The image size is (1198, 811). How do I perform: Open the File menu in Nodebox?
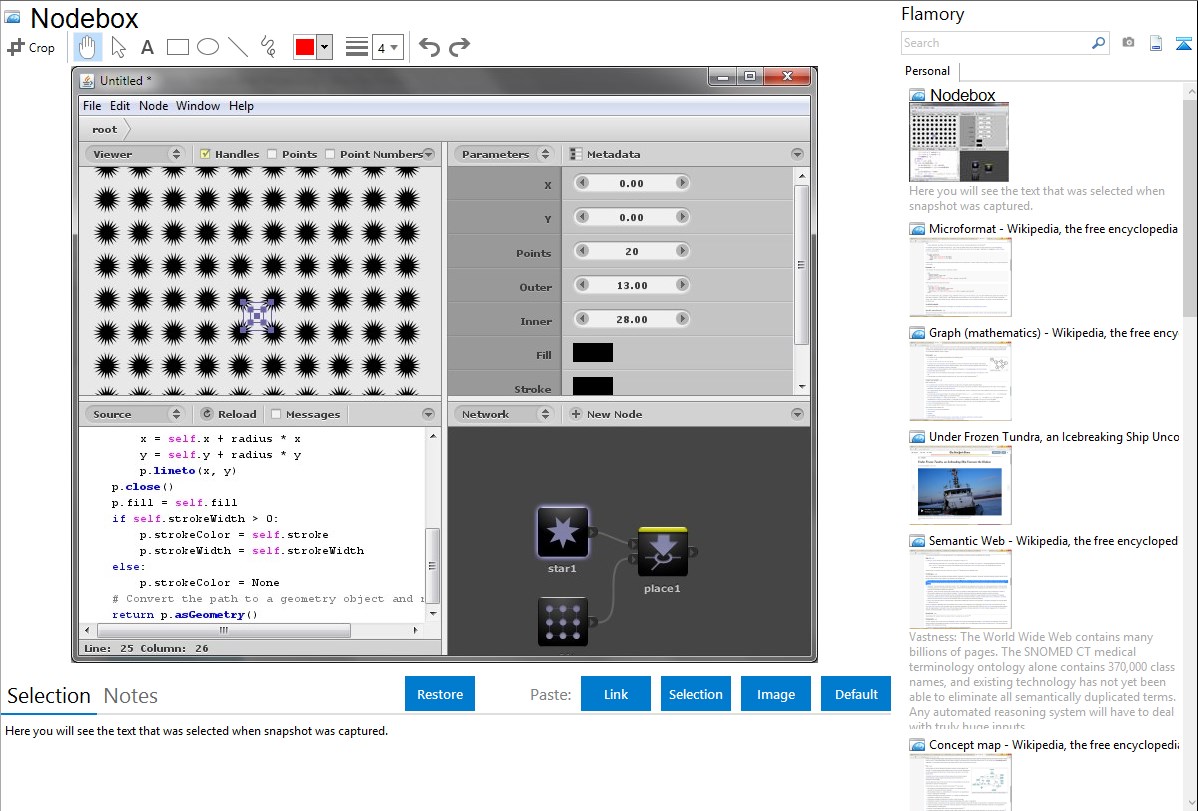pyautogui.click(x=92, y=105)
